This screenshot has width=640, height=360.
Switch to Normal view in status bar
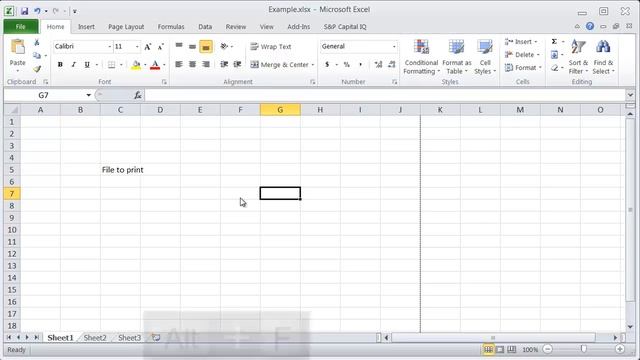(x=488, y=349)
